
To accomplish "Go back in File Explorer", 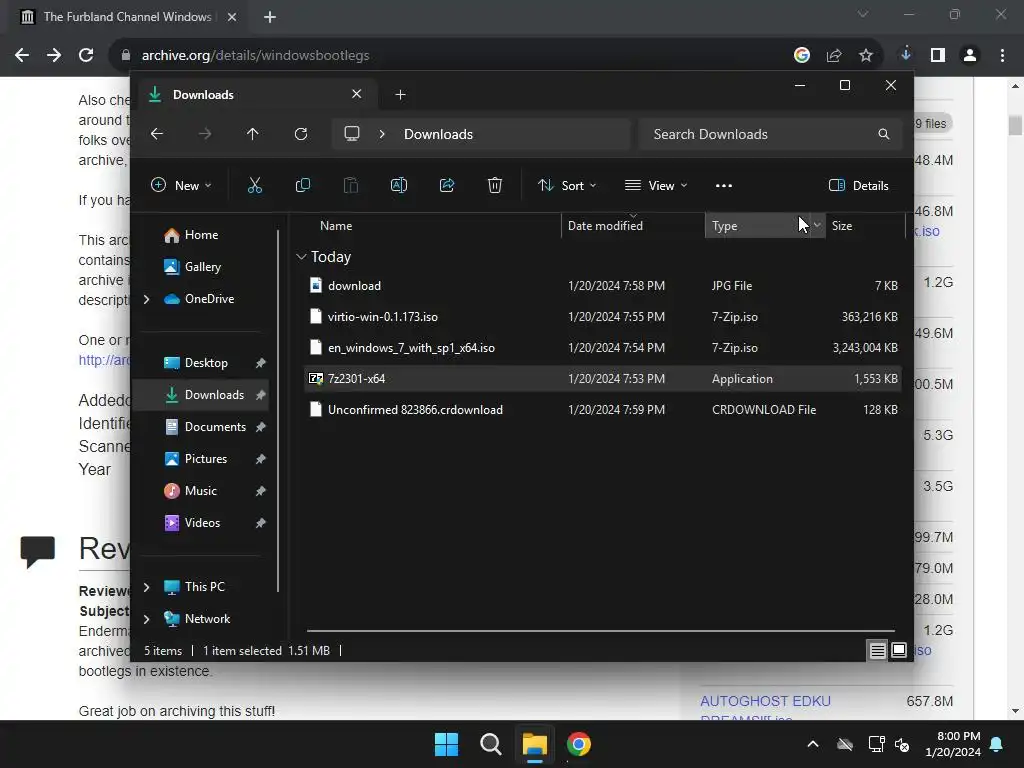I will coord(157,134).
